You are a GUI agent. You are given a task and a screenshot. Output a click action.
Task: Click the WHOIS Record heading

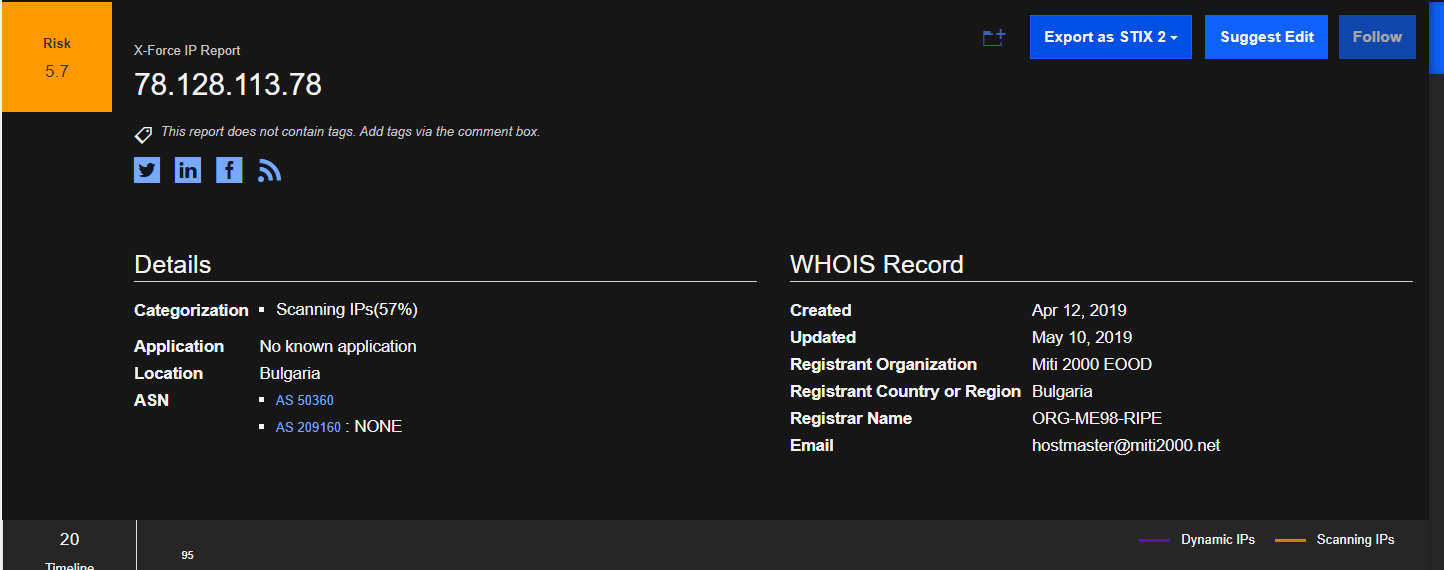pos(877,265)
